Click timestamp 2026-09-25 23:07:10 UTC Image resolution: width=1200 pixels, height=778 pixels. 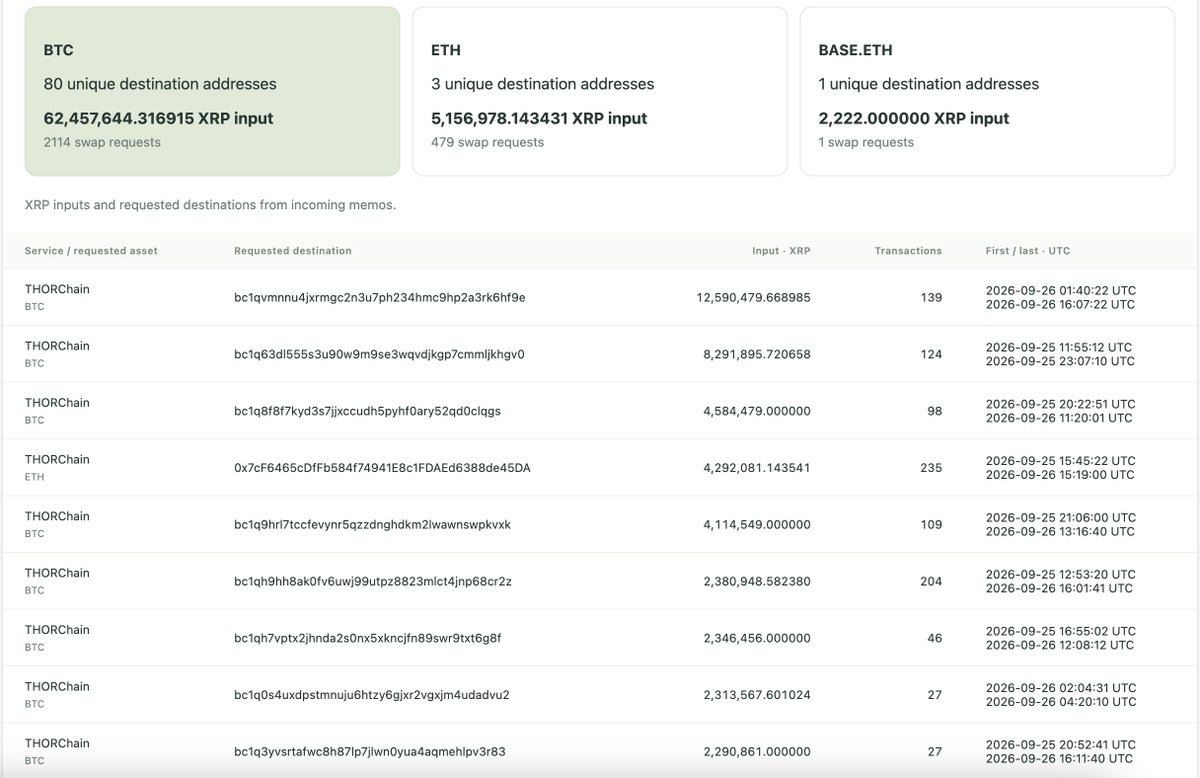point(1060,361)
